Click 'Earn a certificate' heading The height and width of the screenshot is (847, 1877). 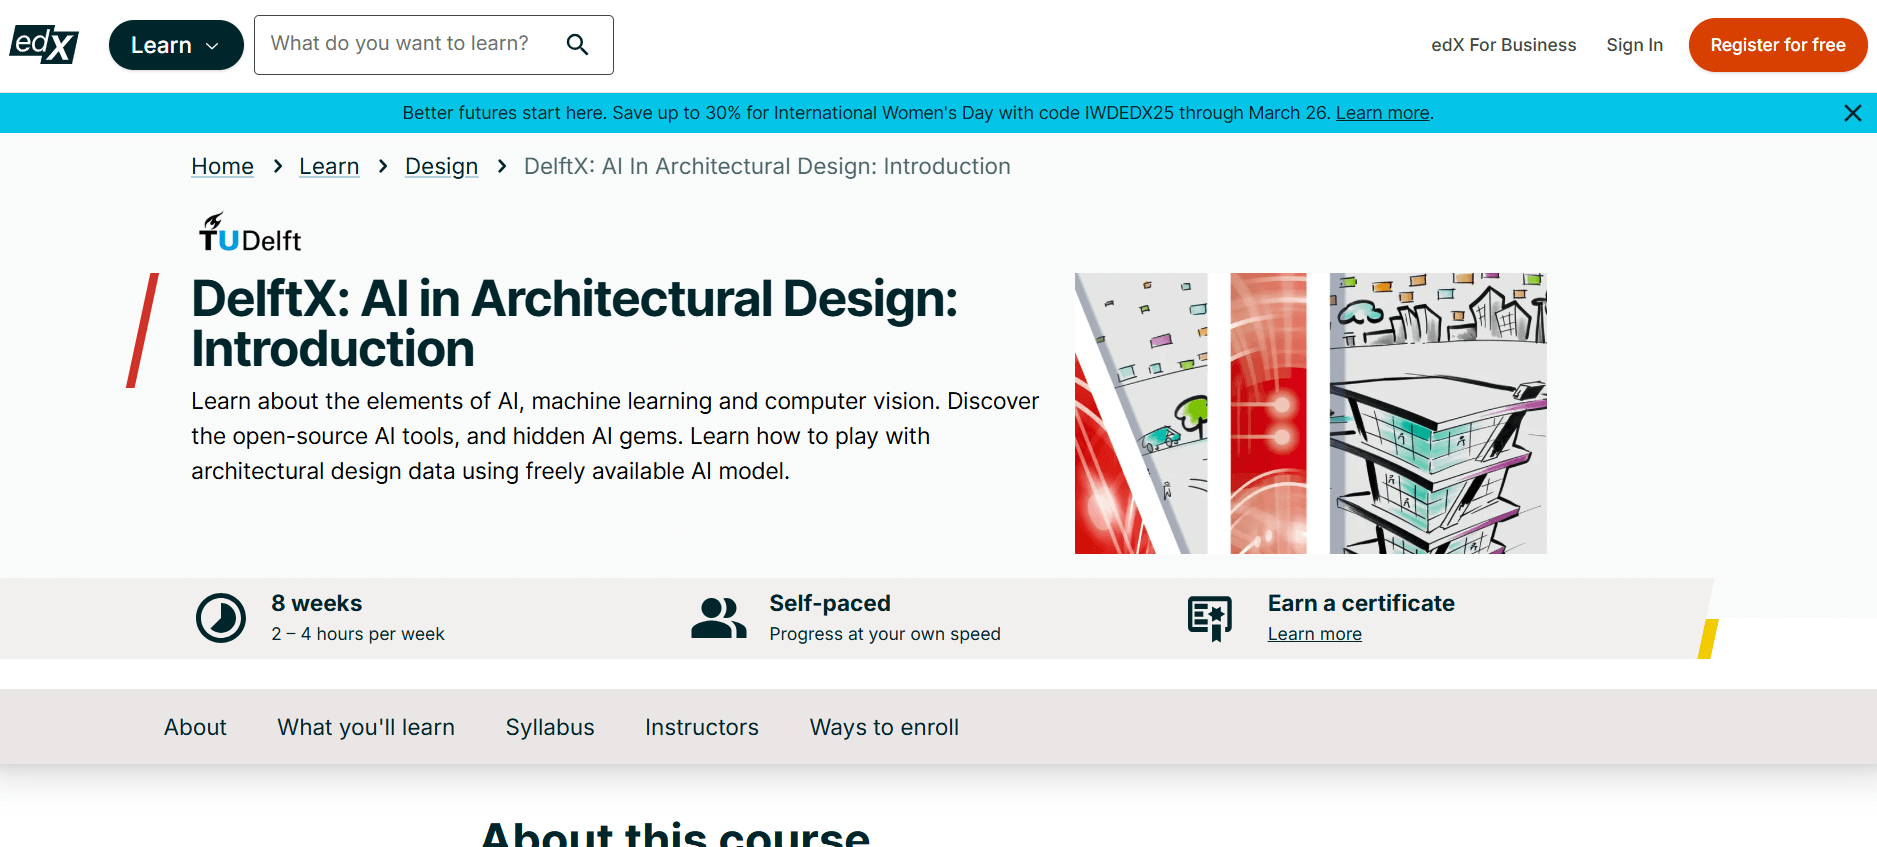(x=1361, y=603)
